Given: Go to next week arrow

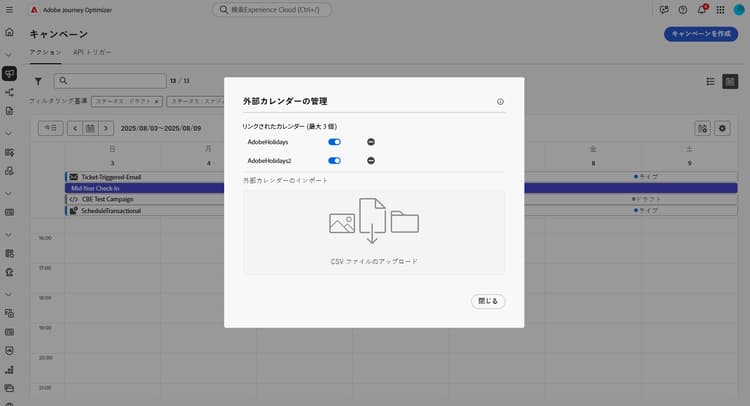Looking at the screenshot, I should pos(106,128).
